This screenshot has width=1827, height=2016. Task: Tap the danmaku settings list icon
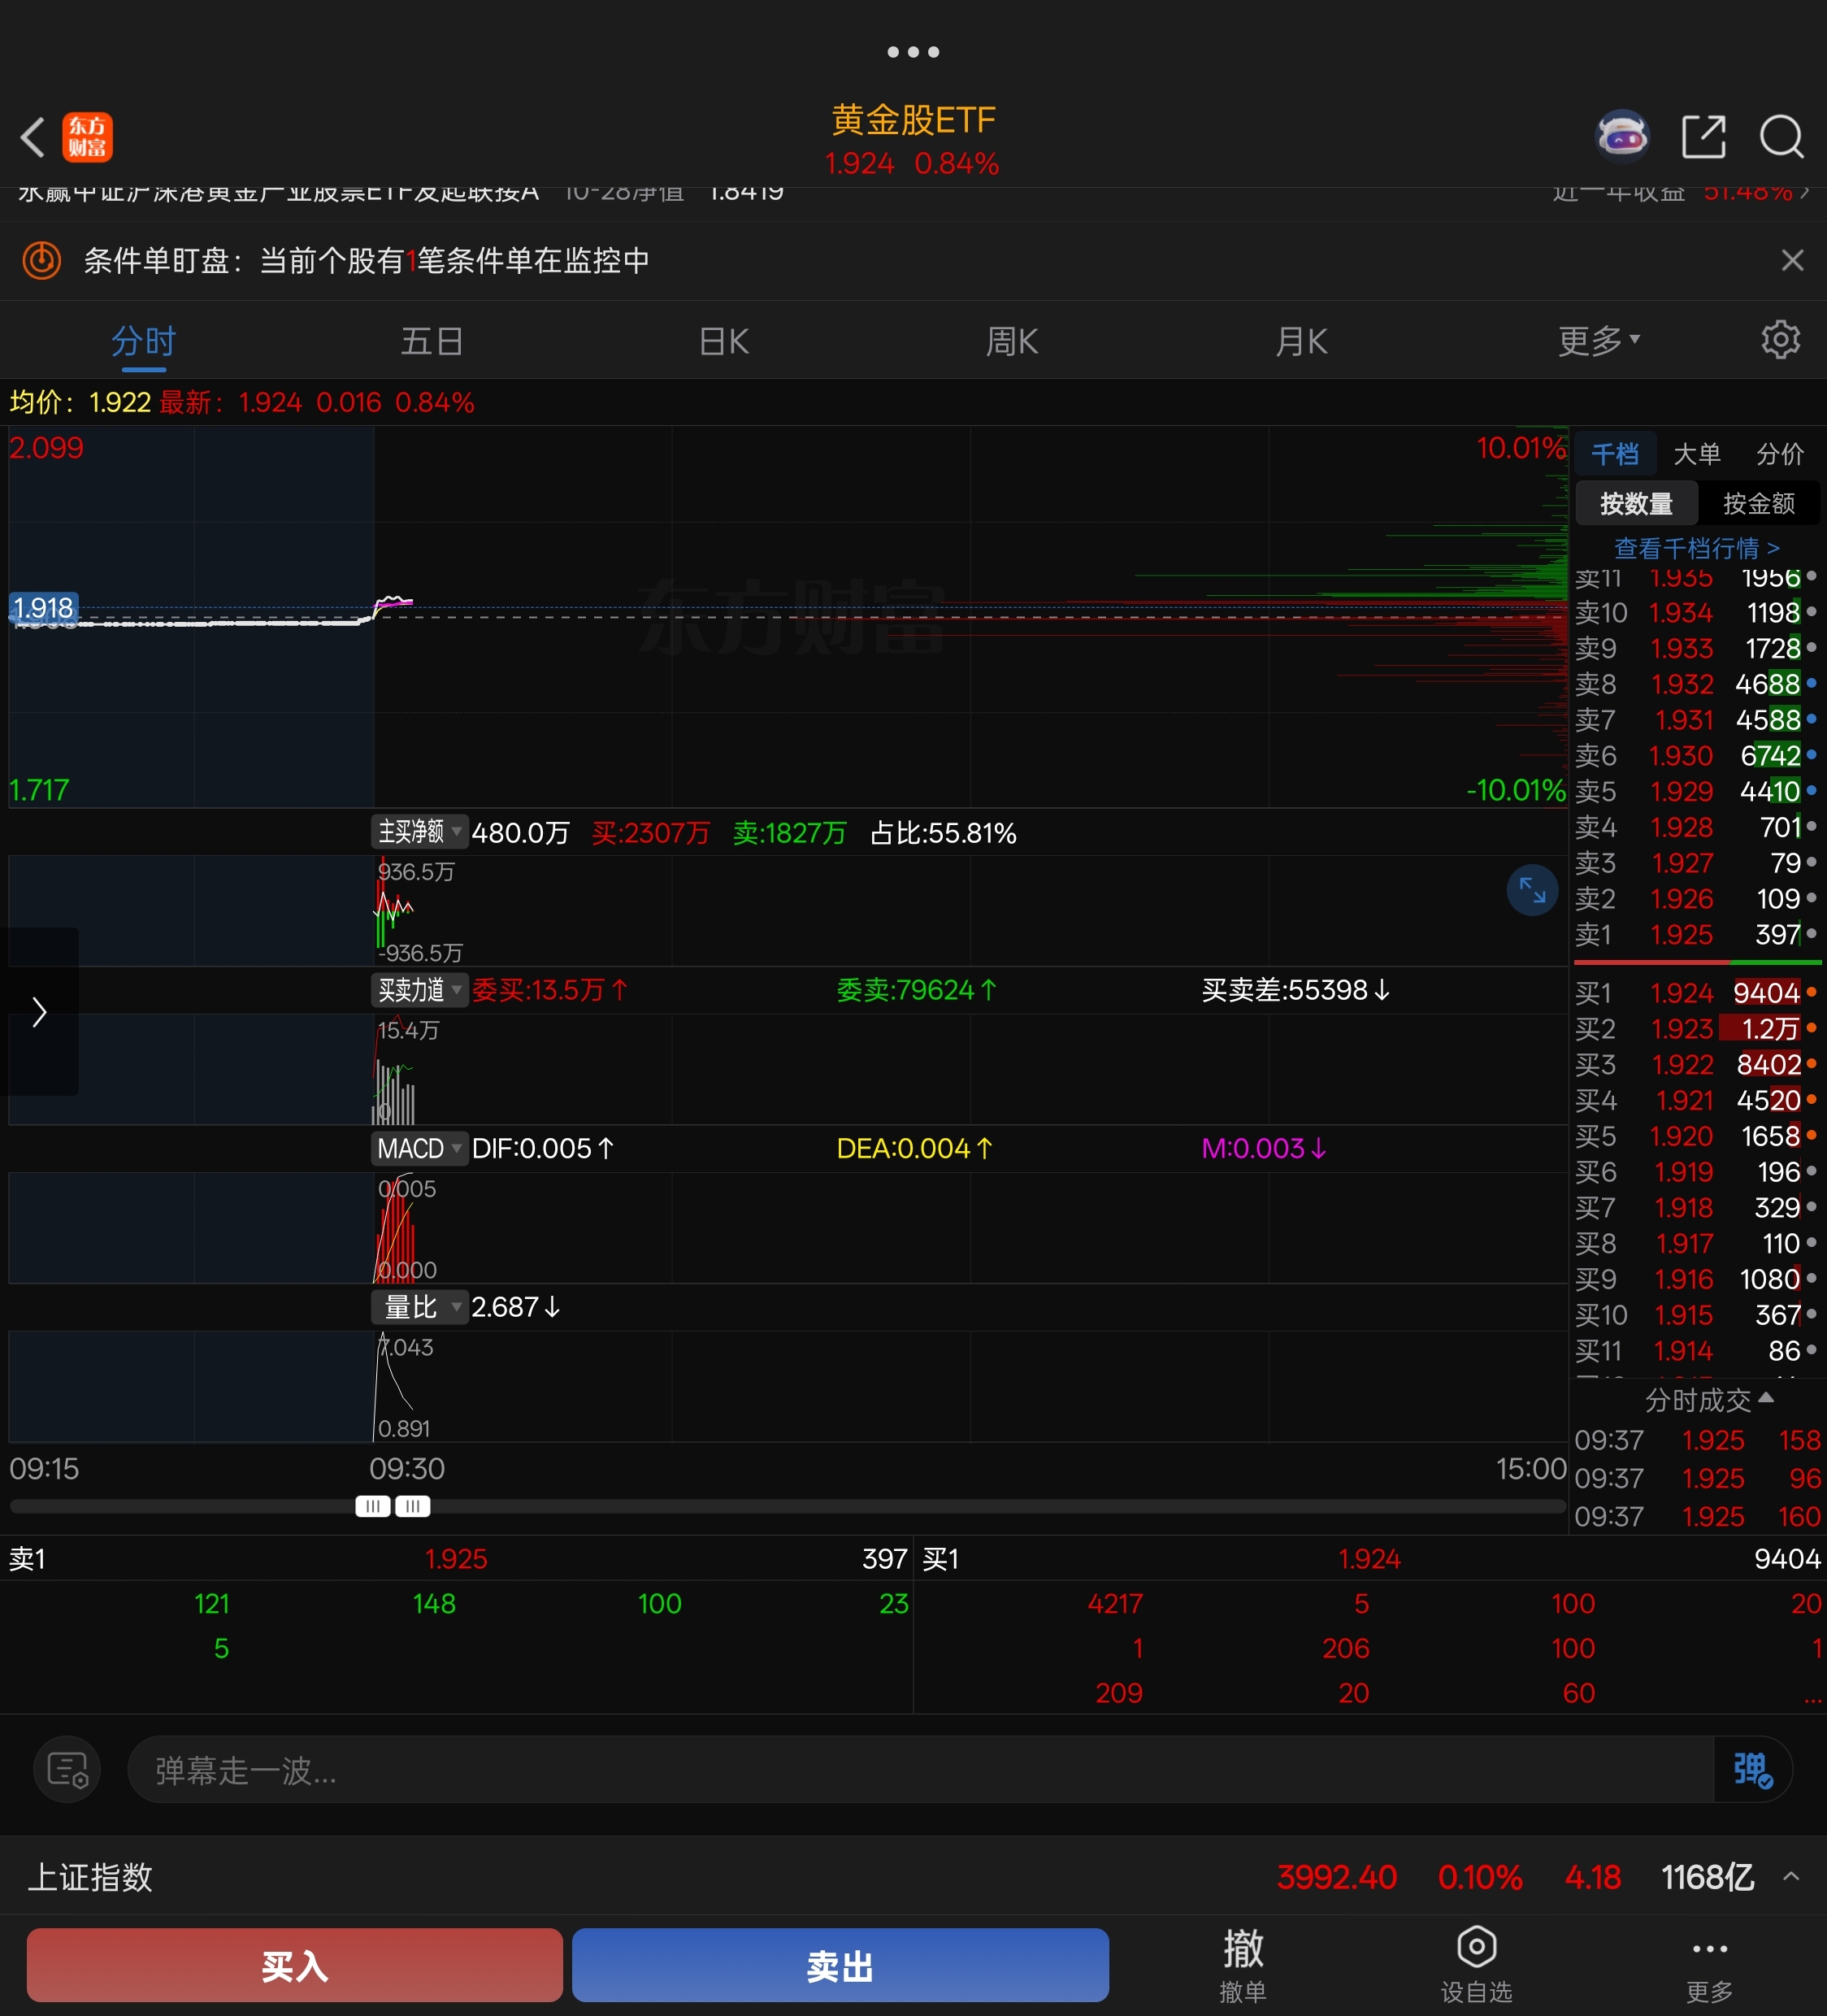[x=67, y=1769]
